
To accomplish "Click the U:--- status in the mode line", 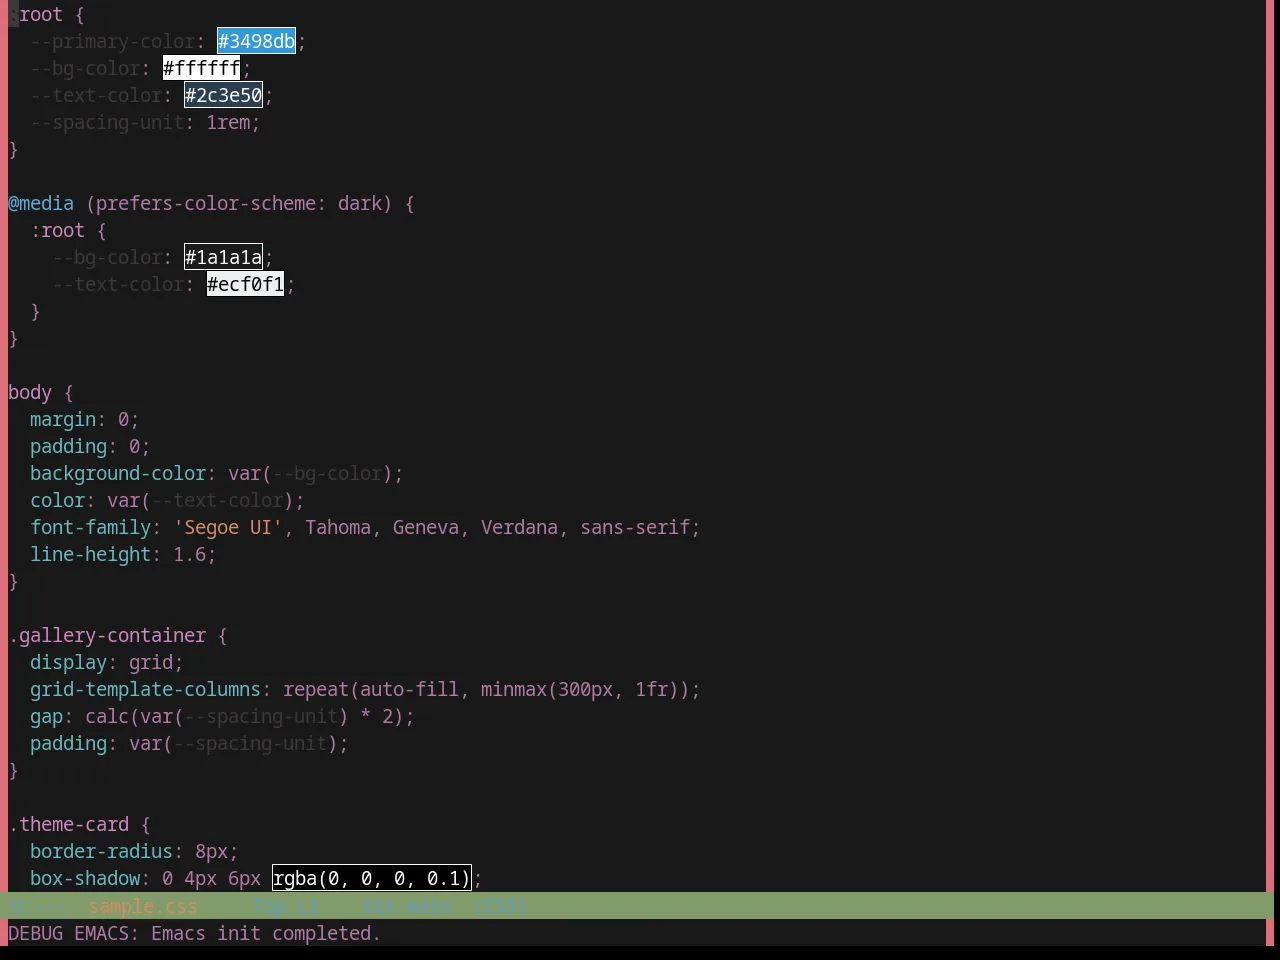I will (x=36, y=906).
